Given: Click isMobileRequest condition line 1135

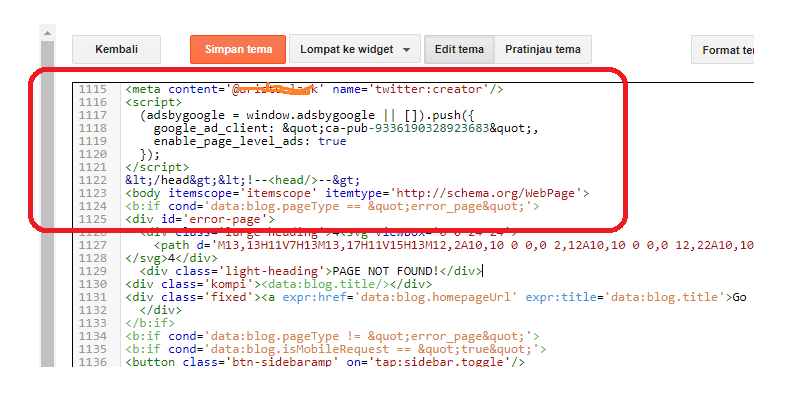Looking at the screenshot, I should pos(336,349).
